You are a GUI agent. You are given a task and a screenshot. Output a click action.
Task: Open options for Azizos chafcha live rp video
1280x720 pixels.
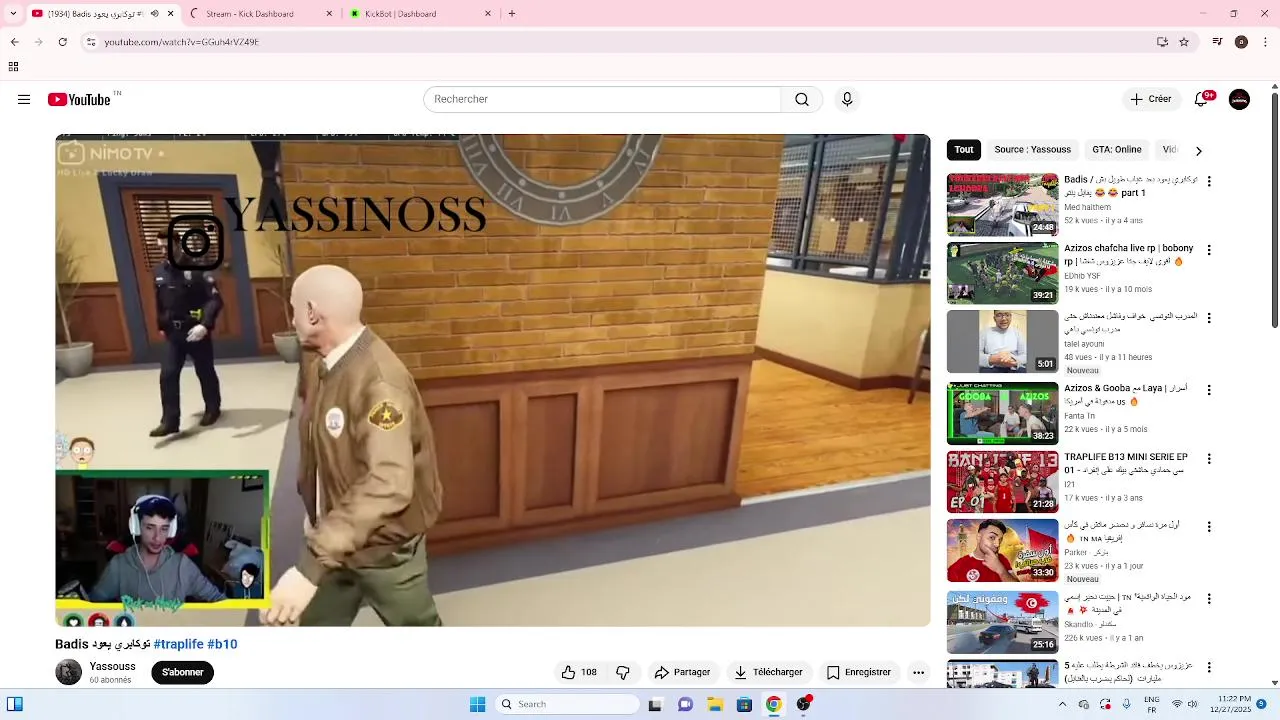pyautogui.click(x=1209, y=250)
